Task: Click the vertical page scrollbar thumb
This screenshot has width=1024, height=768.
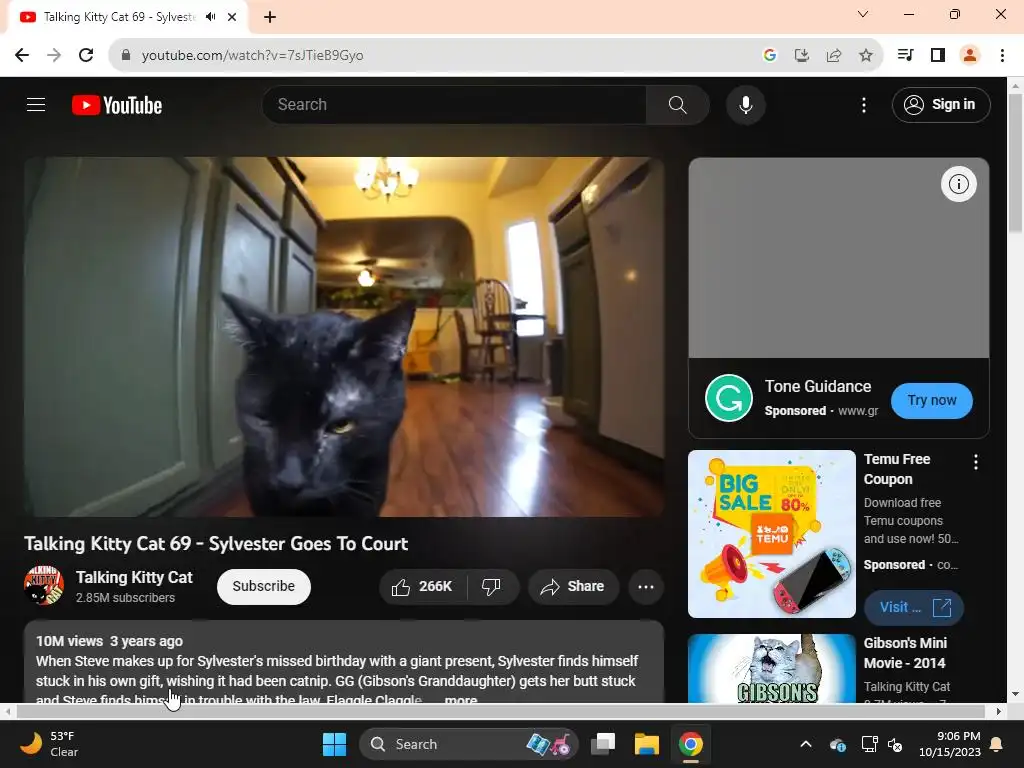Action: 1015,163
